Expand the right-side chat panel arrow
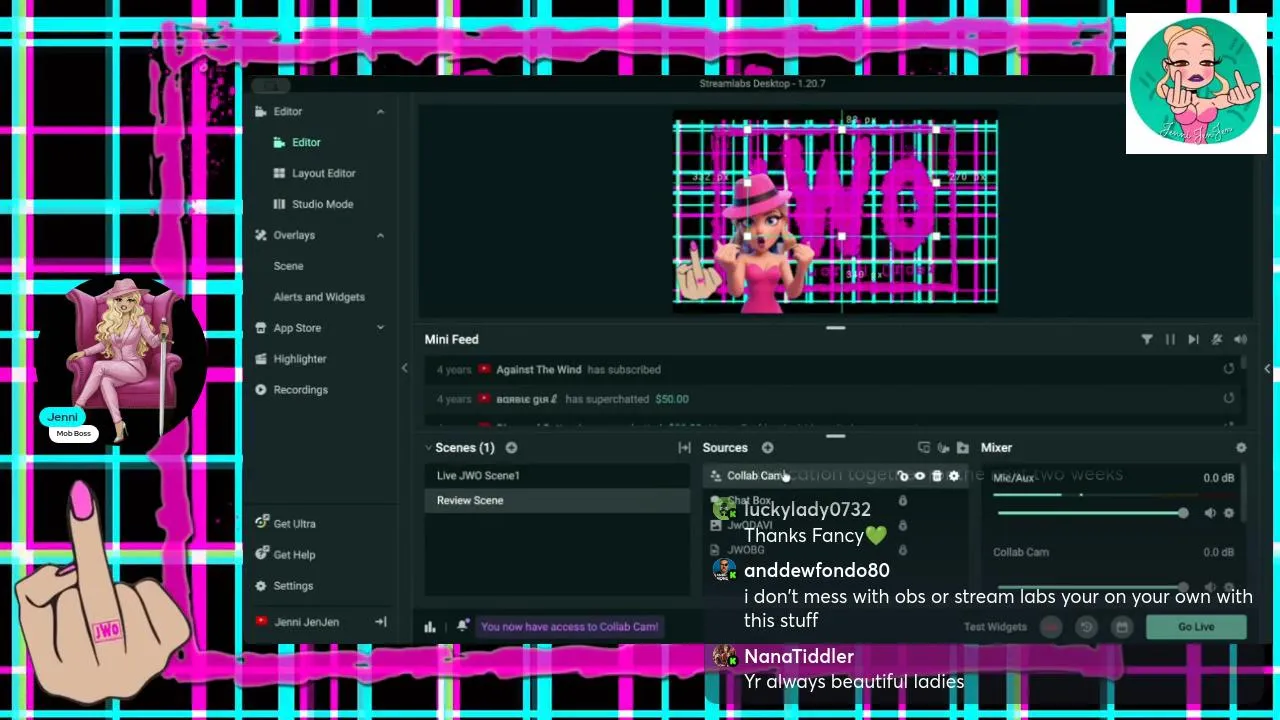The width and height of the screenshot is (1280, 720). pos(1267,369)
